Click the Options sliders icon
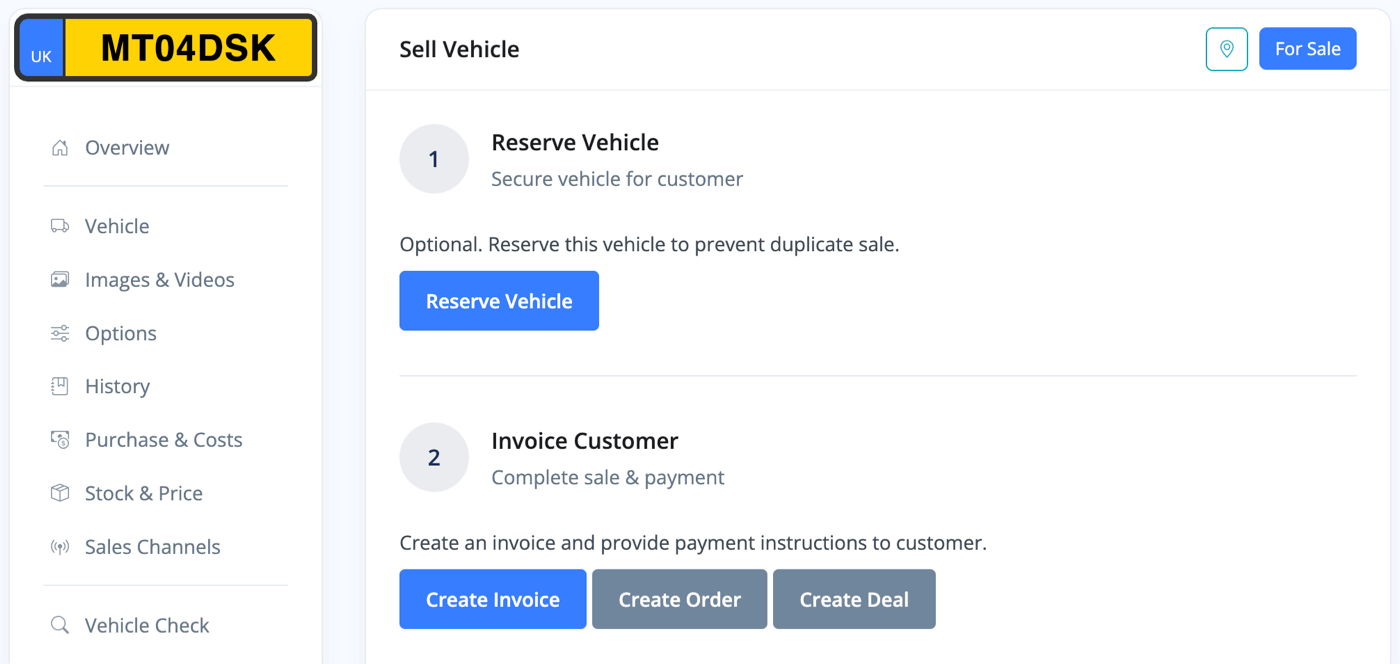Screen dimensions: 1400x664 pos(60,333)
